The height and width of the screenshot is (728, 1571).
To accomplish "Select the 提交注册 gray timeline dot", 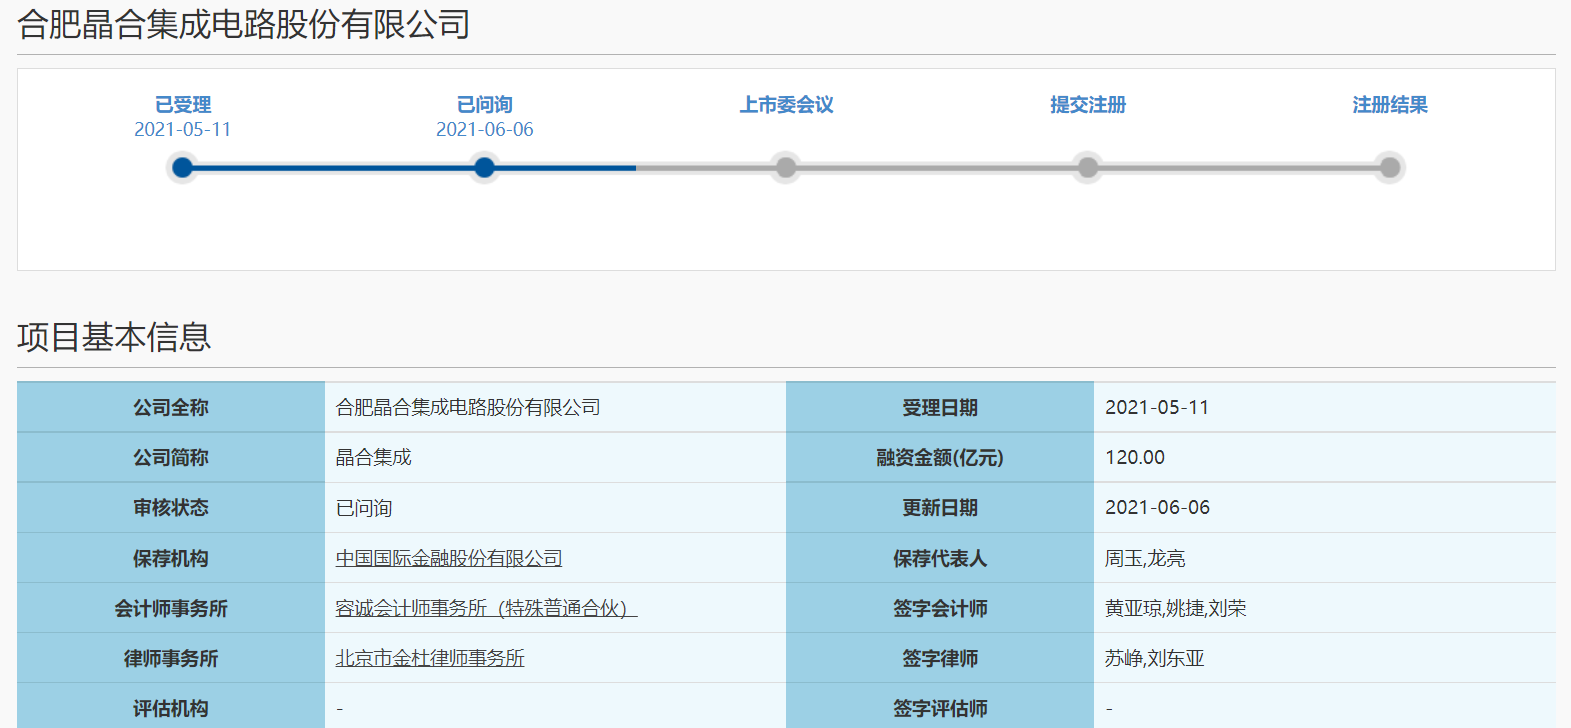I will [1088, 167].
